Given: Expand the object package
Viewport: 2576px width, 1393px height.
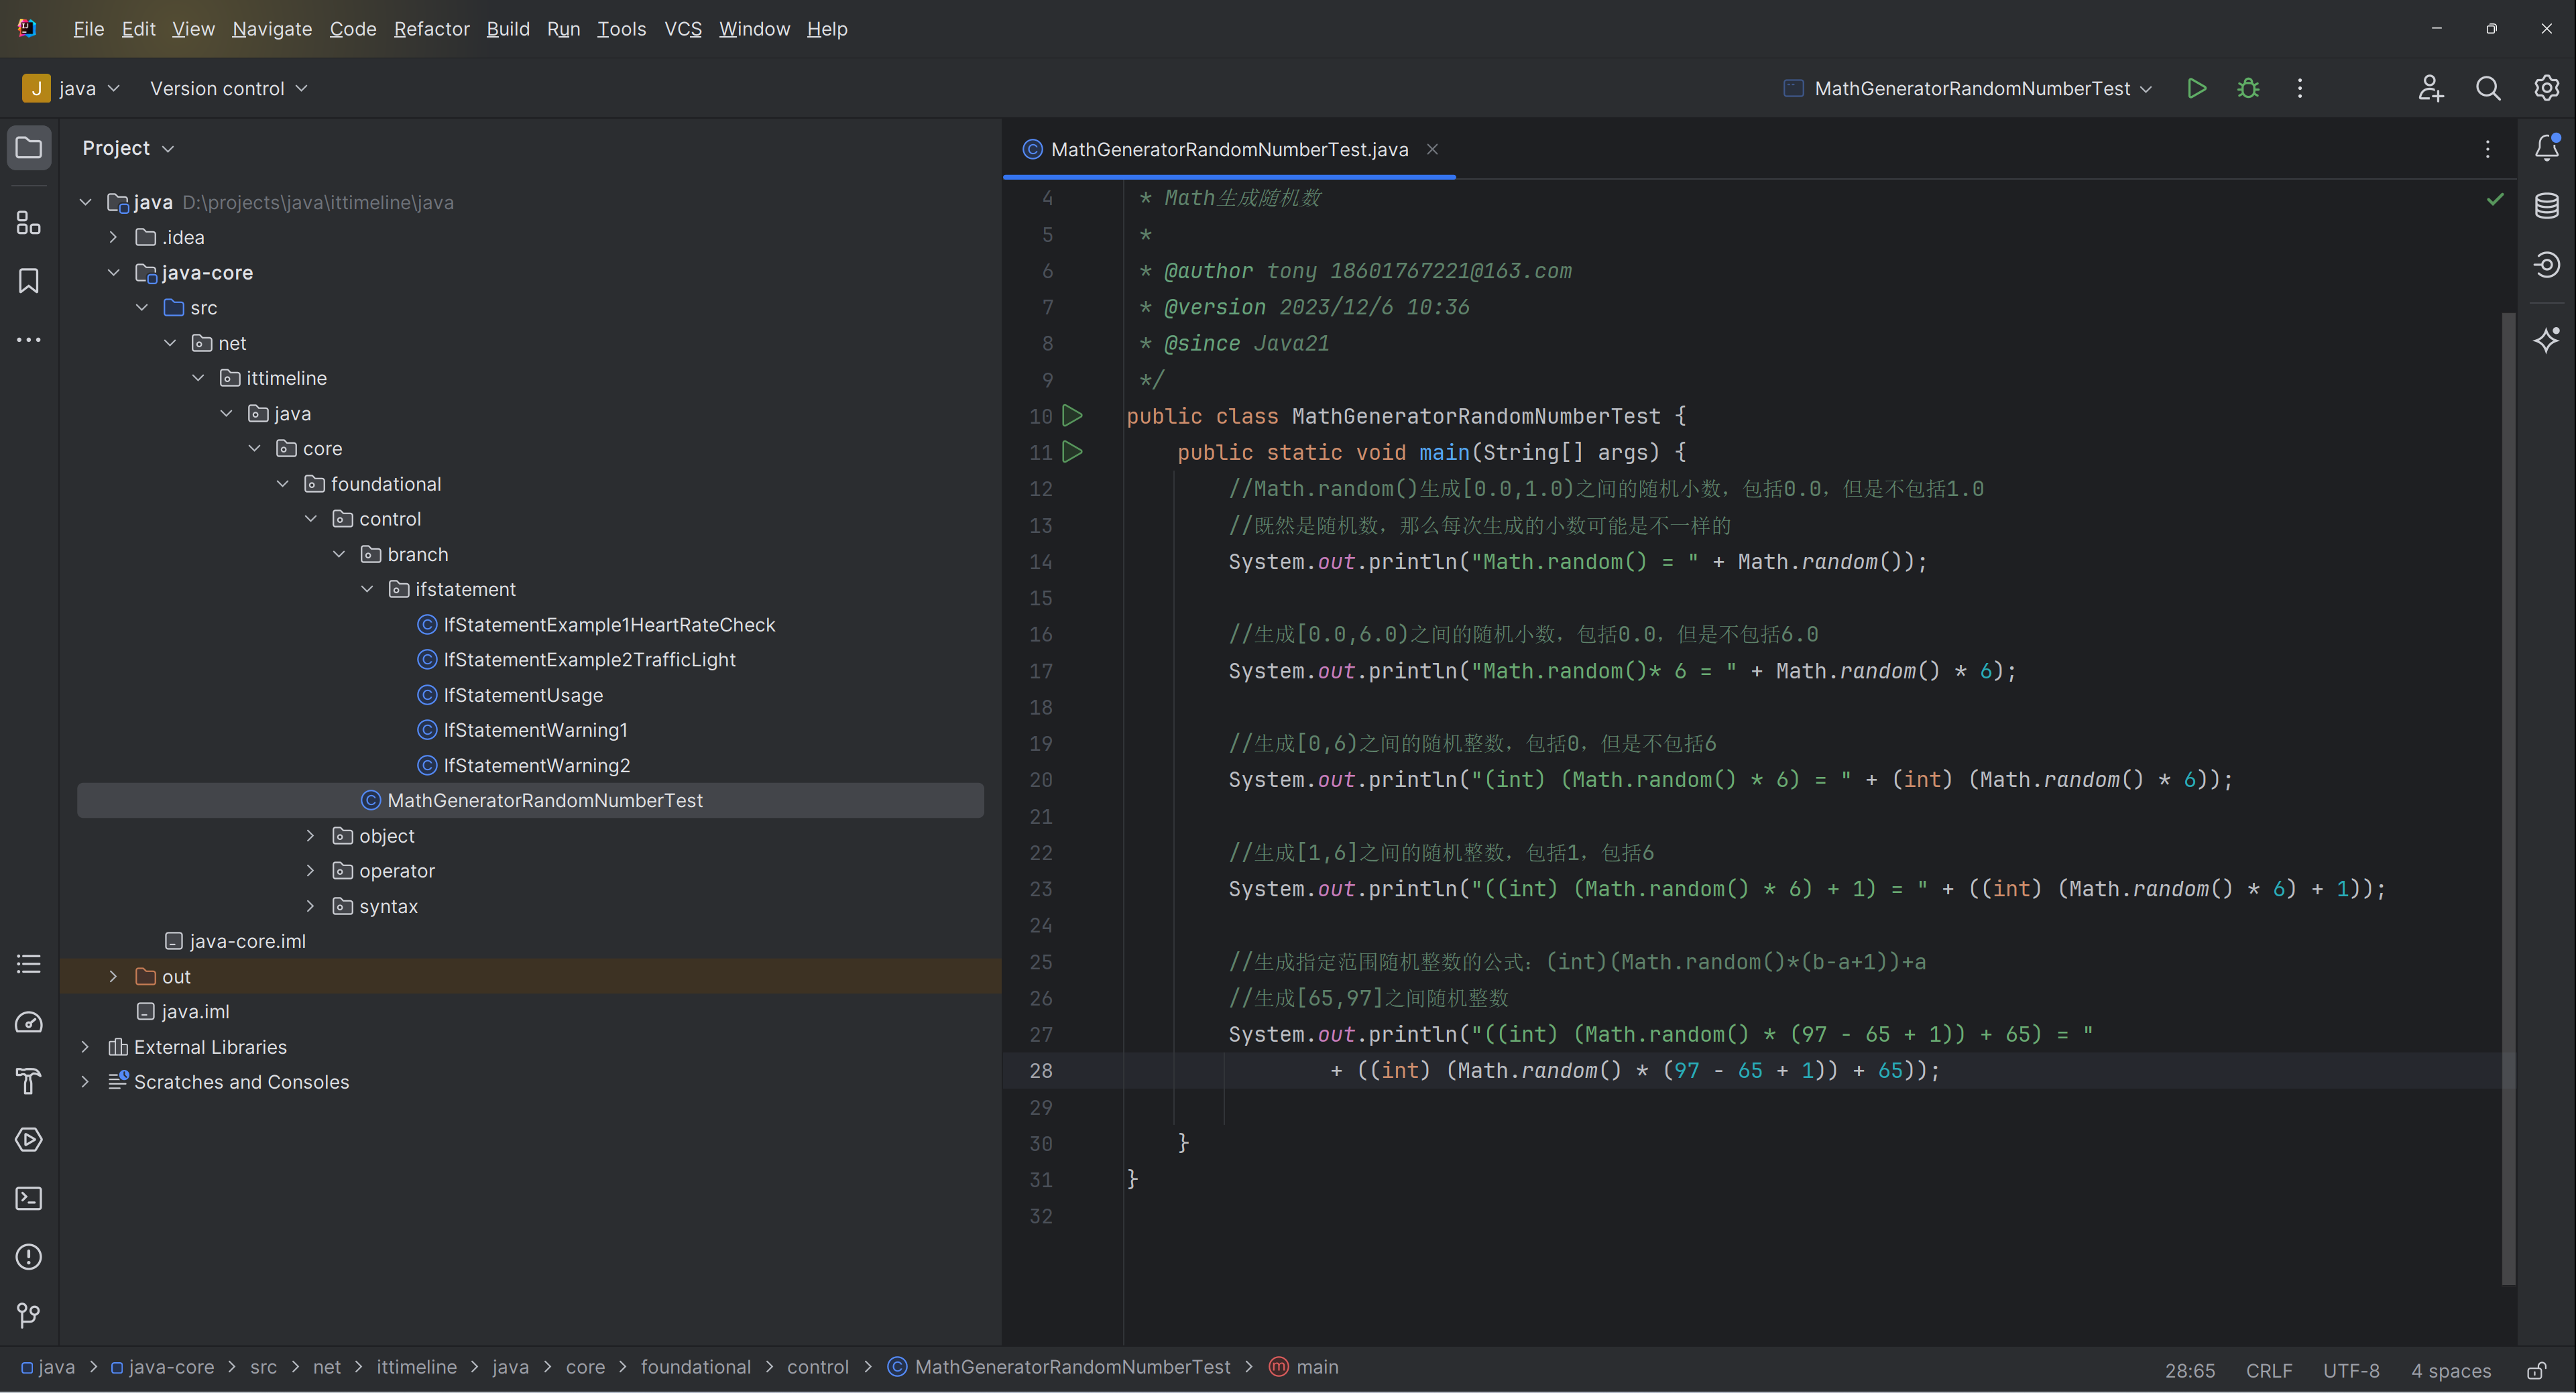Looking at the screenshot, I should pyautogui.click(x=310, y=835).
